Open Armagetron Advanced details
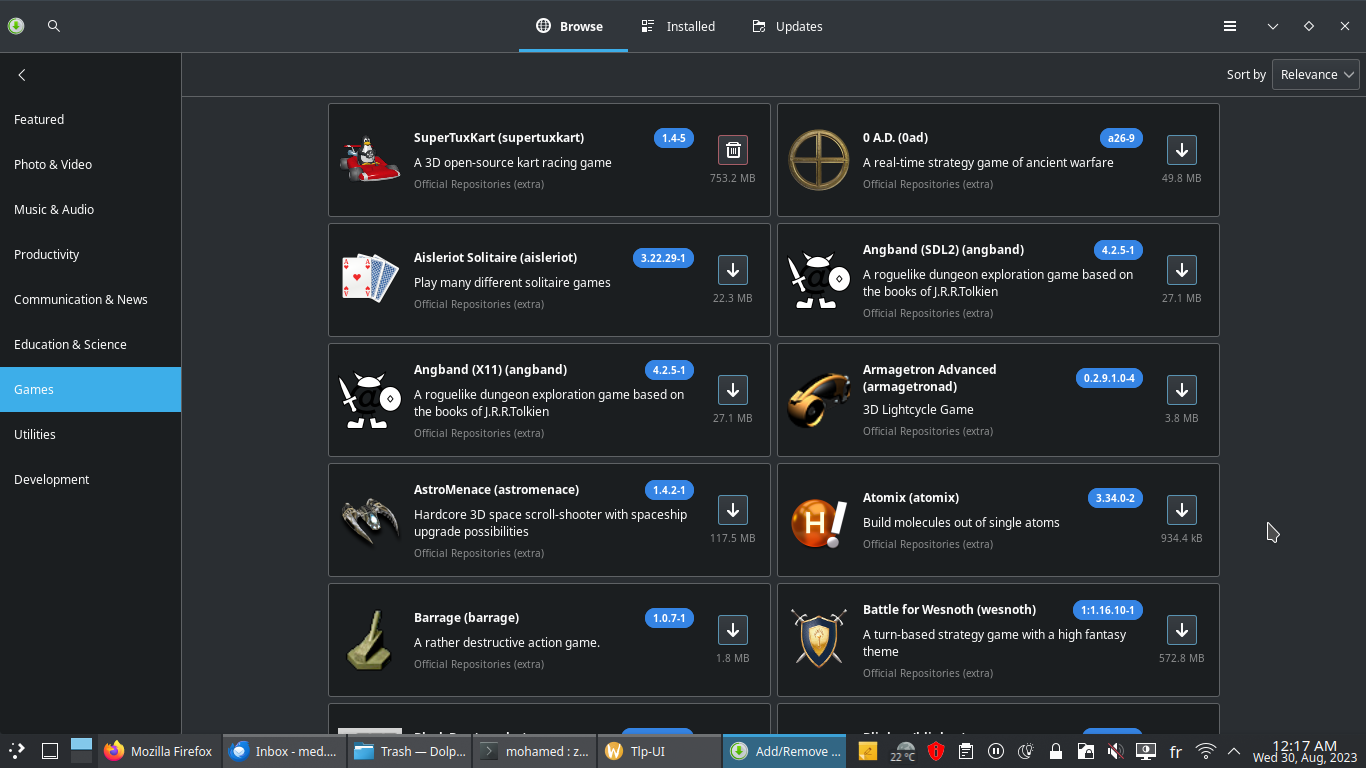 click(x=930, y=378)
